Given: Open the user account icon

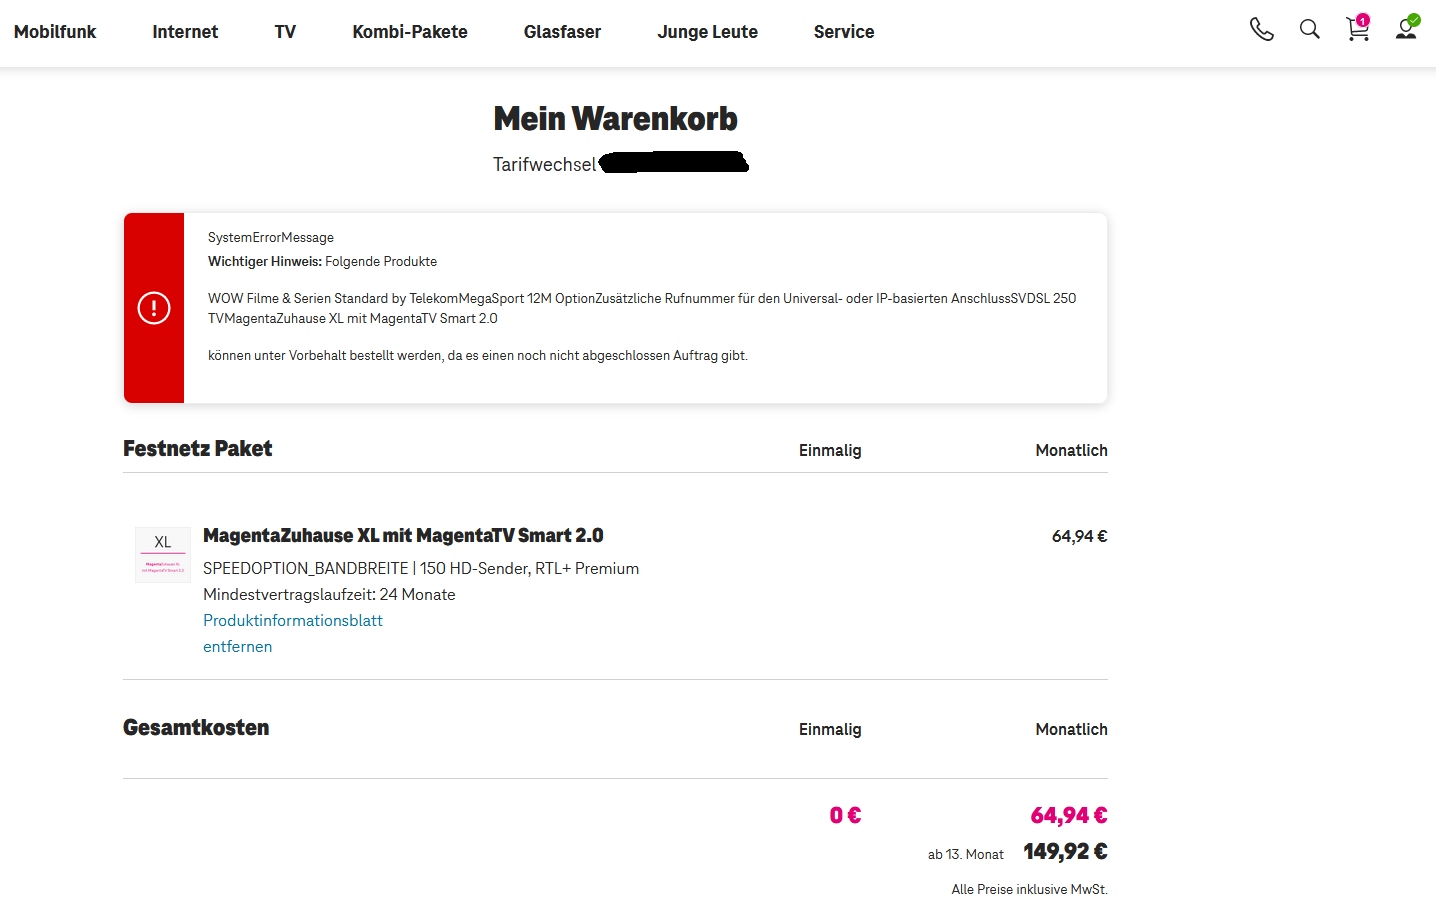Looking at the screenshot, I should [1407, 27].
